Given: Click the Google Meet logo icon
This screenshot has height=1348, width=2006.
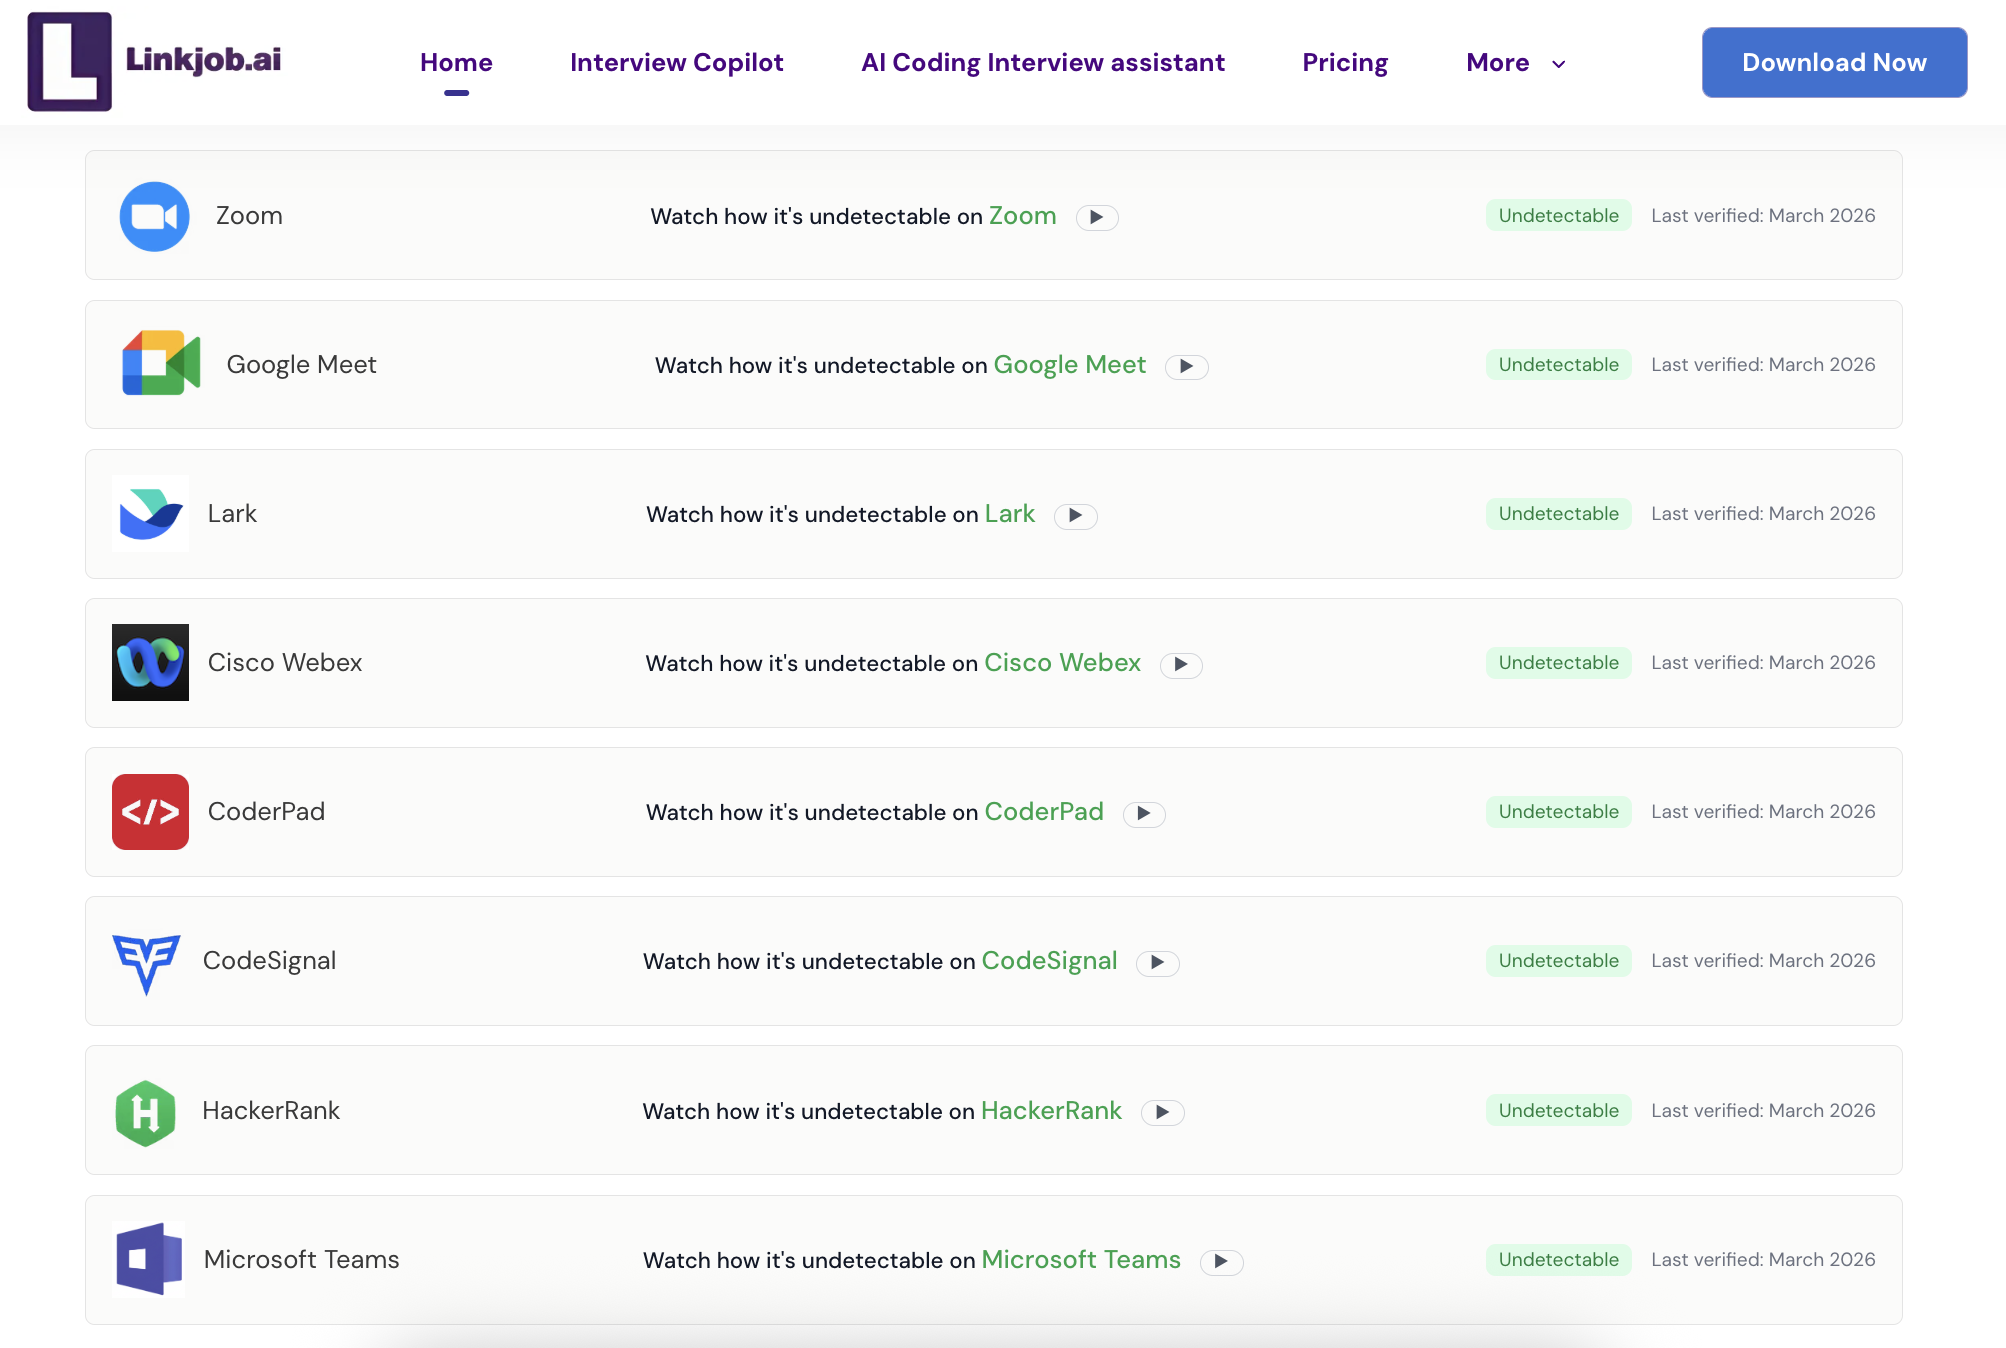Looking at the screenshot, I should [161, 364].
